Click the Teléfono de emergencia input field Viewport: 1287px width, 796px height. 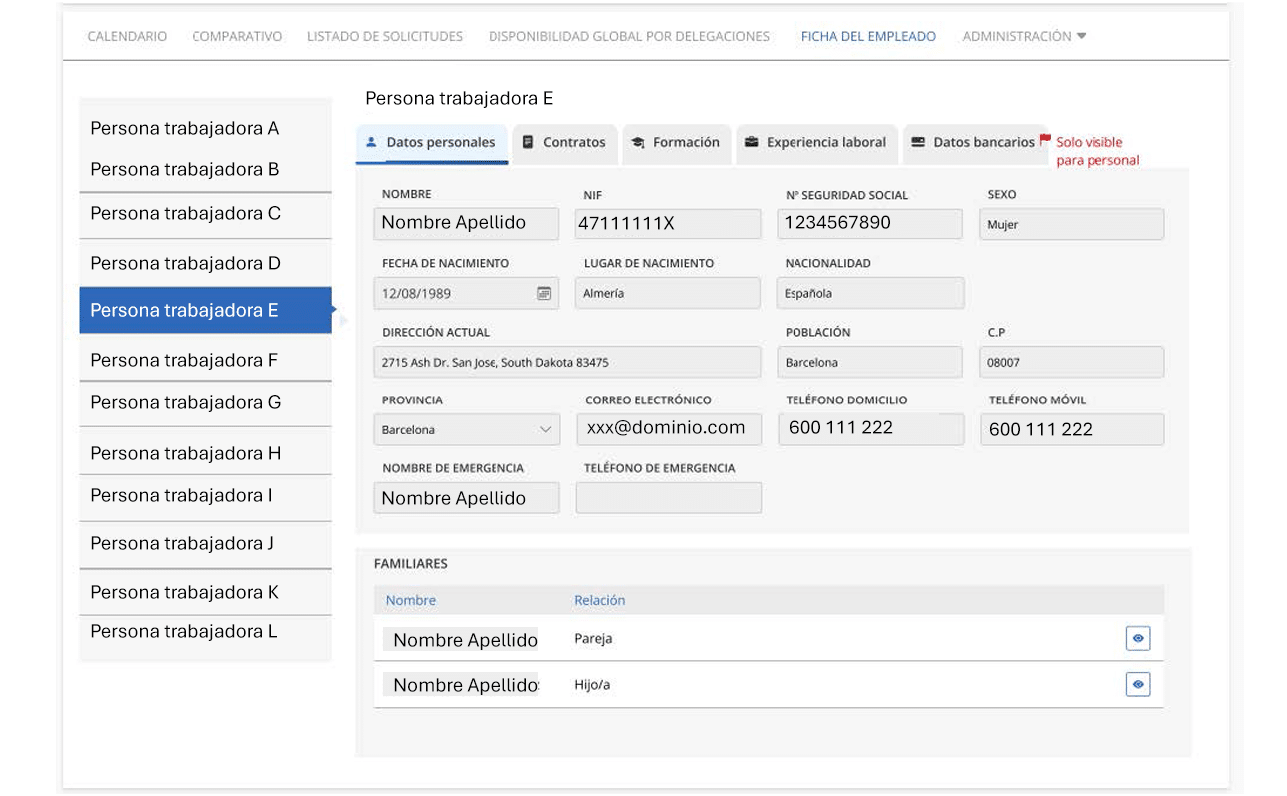pyautogui.click(x=668, y=498)
